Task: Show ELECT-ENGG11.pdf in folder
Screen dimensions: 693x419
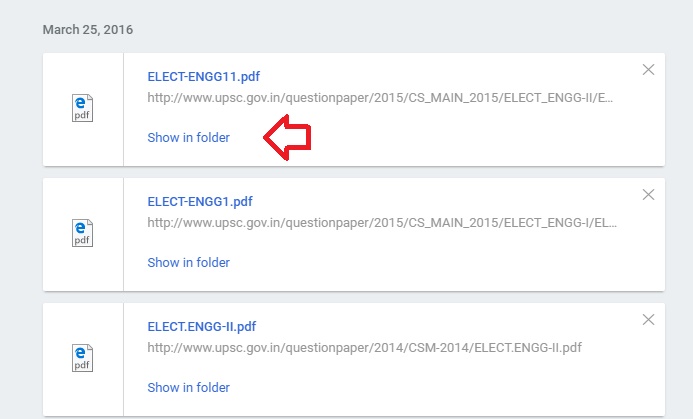Action: 188,138
